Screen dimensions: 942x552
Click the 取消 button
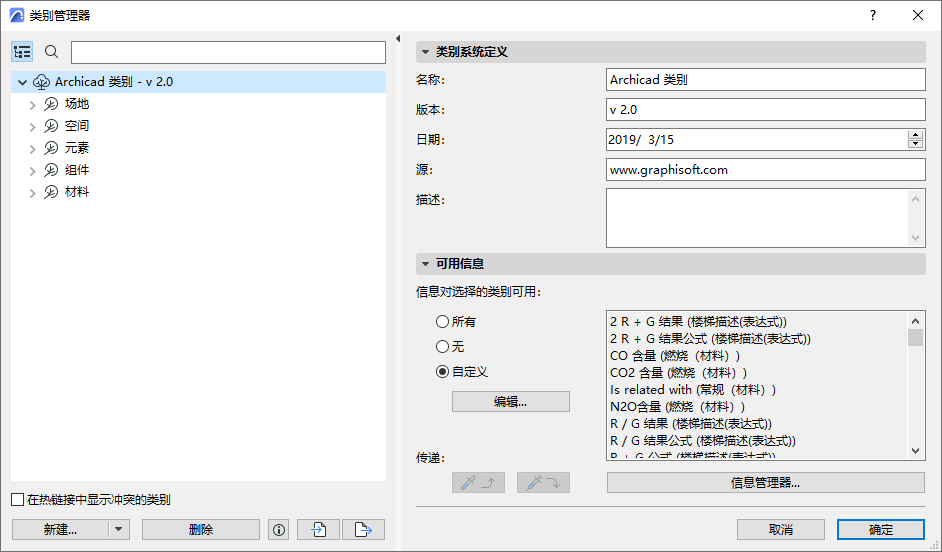pos(781,530)
